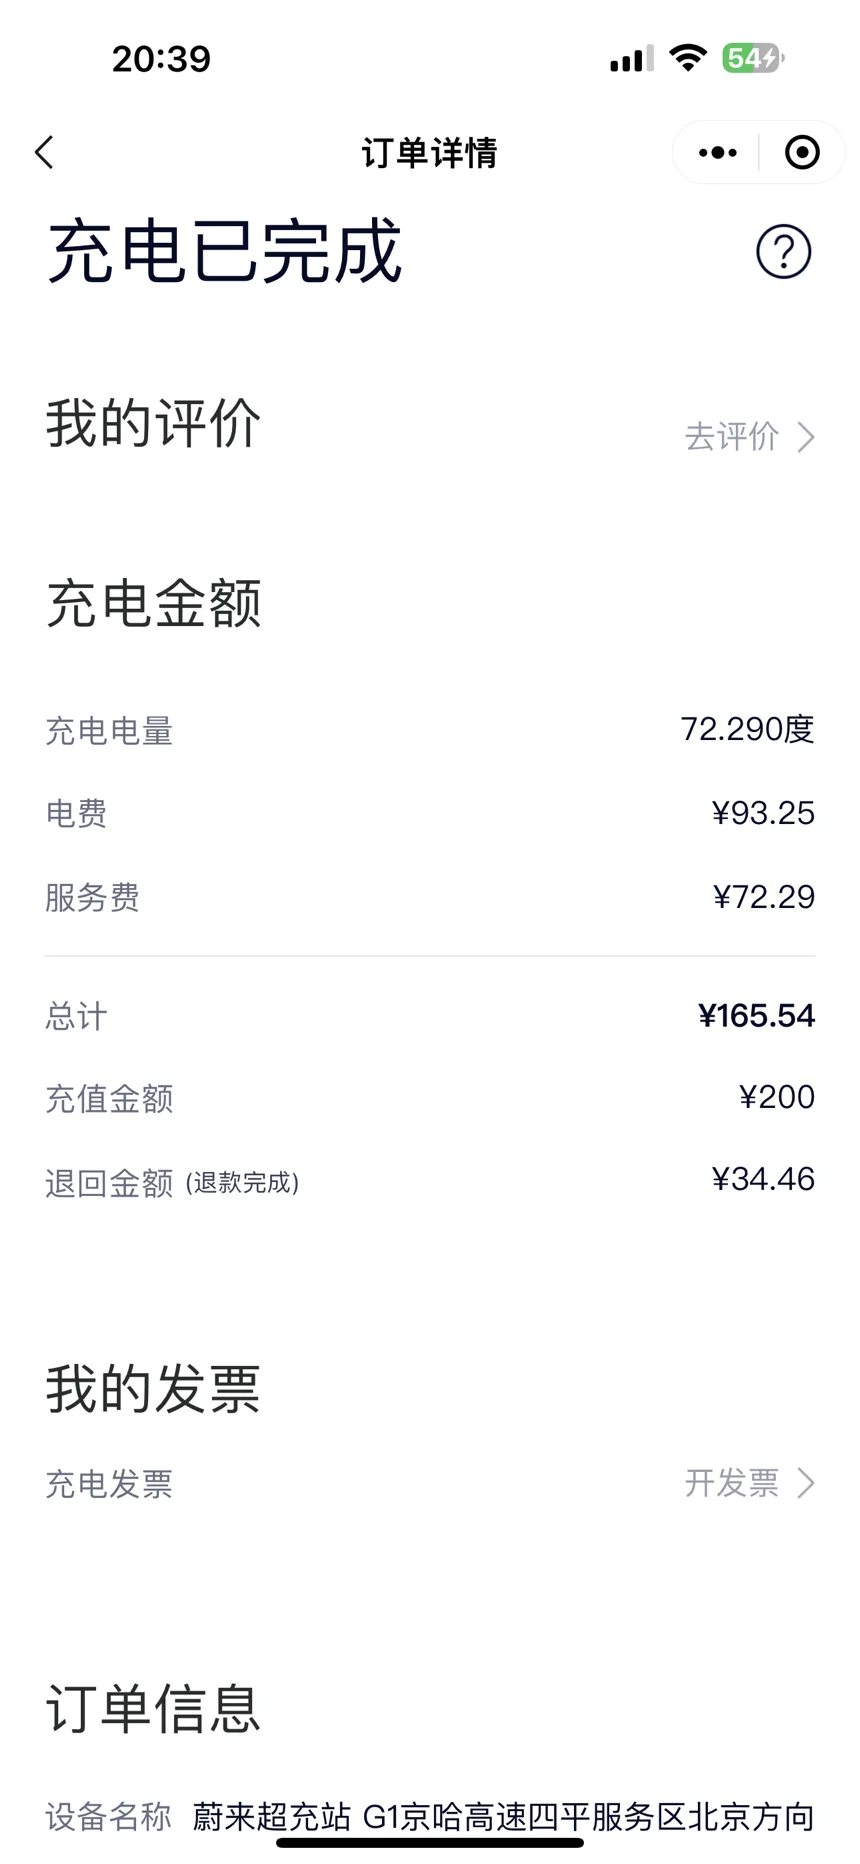The width and height of the screenshot is (860, 1864).
Task: Tap the cellular signal bars
Action: [630, 59]
